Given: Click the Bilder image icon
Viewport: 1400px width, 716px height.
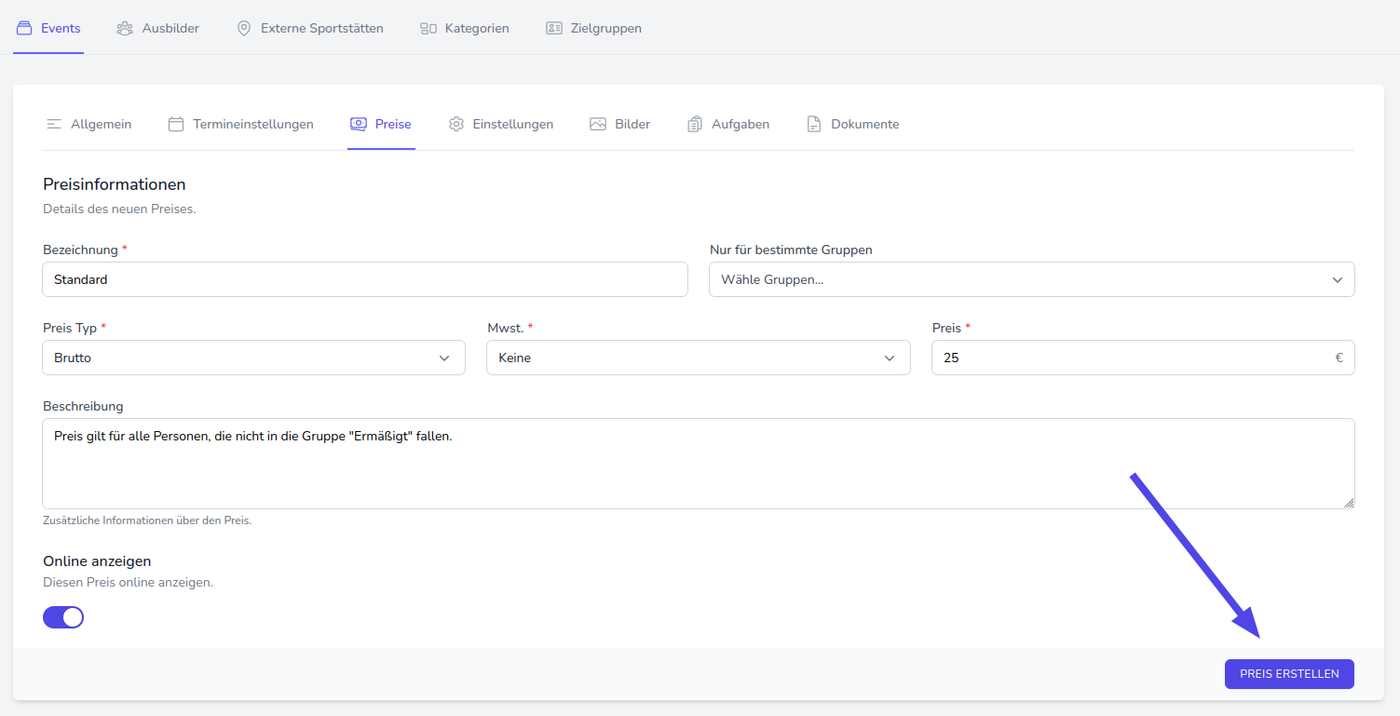Looking at the screenshot, I should tap(598, 124).
